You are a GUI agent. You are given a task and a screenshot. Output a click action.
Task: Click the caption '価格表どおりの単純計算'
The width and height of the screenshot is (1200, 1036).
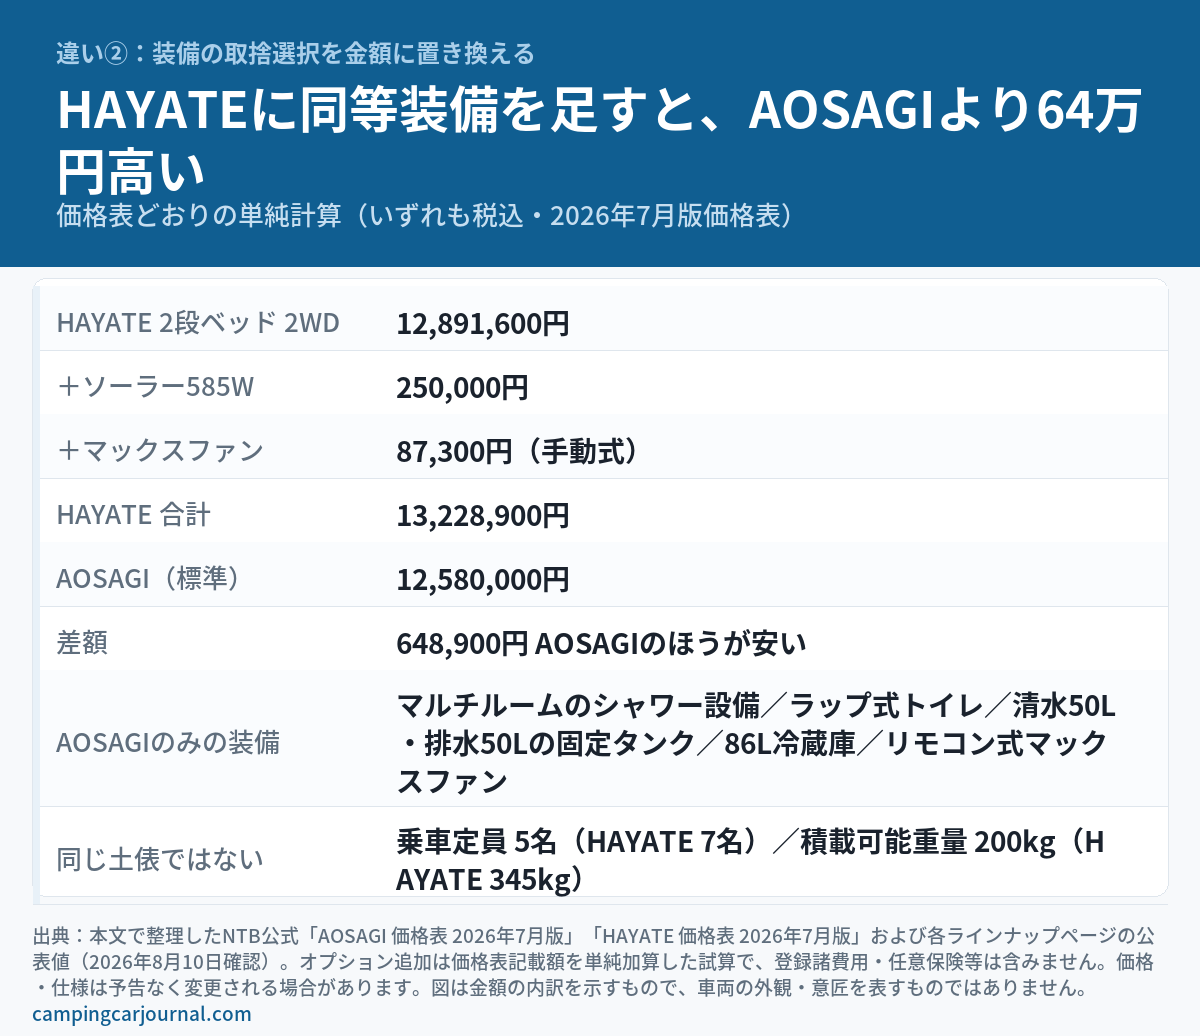point(199,216)
